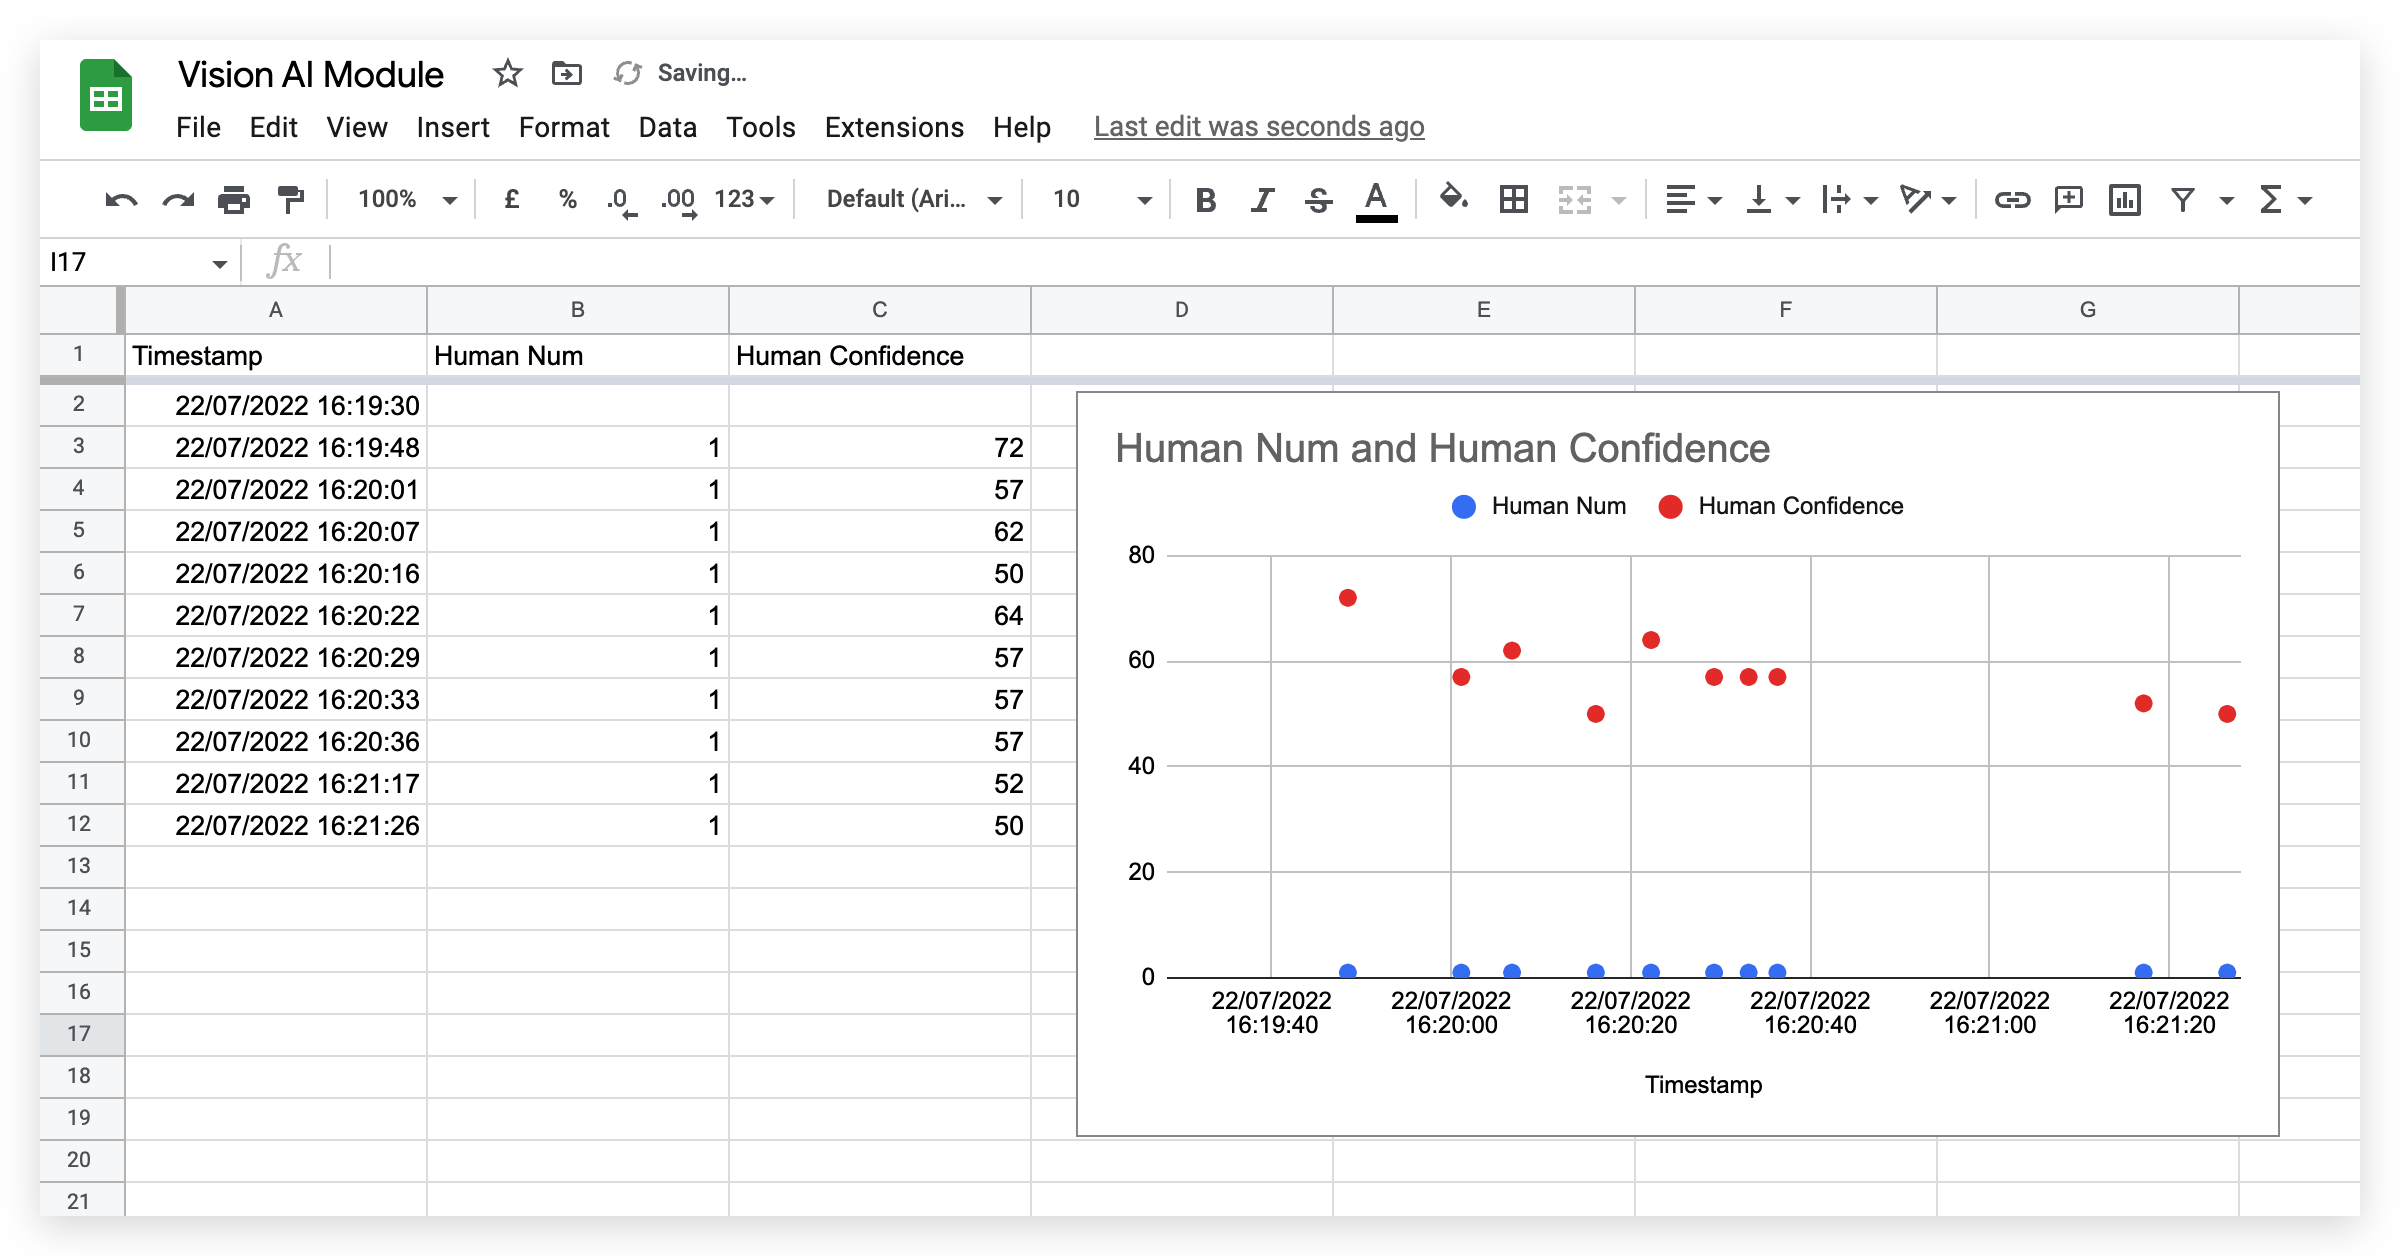Open the Functions sigma menu
The height and width of the screenshot is (1256, 2400).
(2285, 200)
